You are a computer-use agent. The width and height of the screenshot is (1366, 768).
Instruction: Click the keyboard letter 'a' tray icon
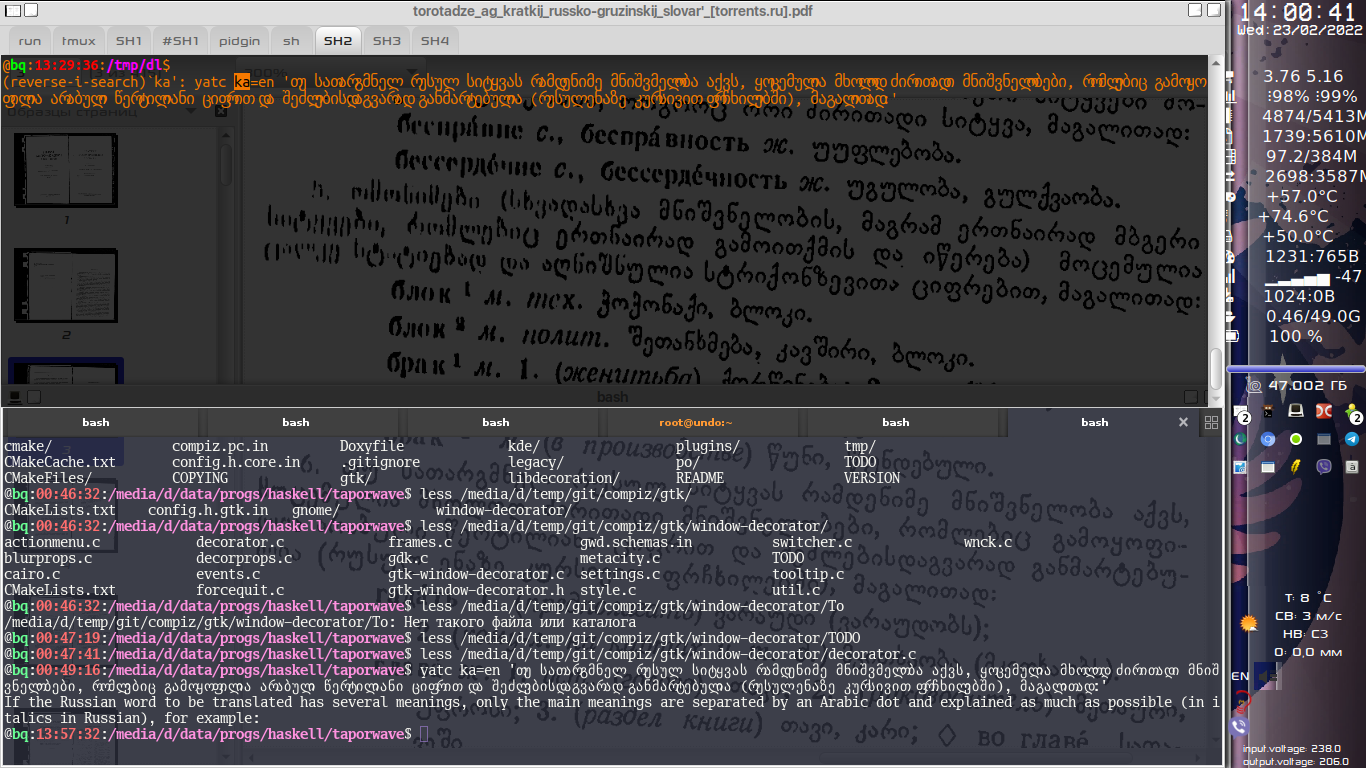click(x=1352, y=466)
